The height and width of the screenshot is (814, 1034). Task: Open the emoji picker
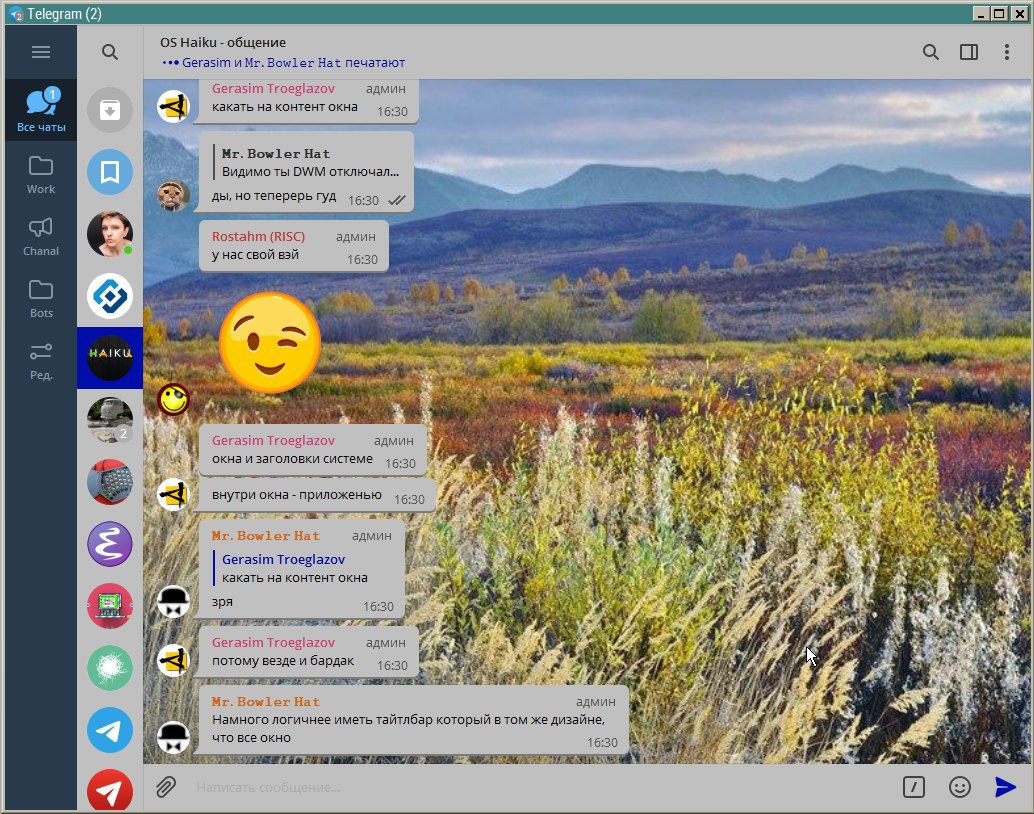959,787
